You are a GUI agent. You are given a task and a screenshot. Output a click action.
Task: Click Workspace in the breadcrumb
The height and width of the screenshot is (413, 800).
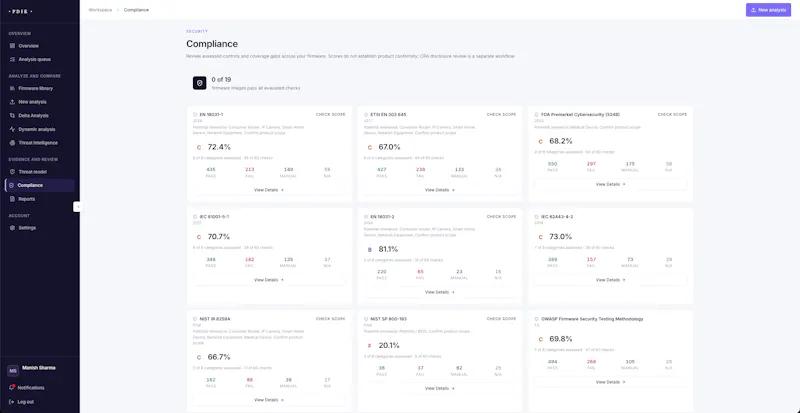pyautogui.click(x=100, y=10)
